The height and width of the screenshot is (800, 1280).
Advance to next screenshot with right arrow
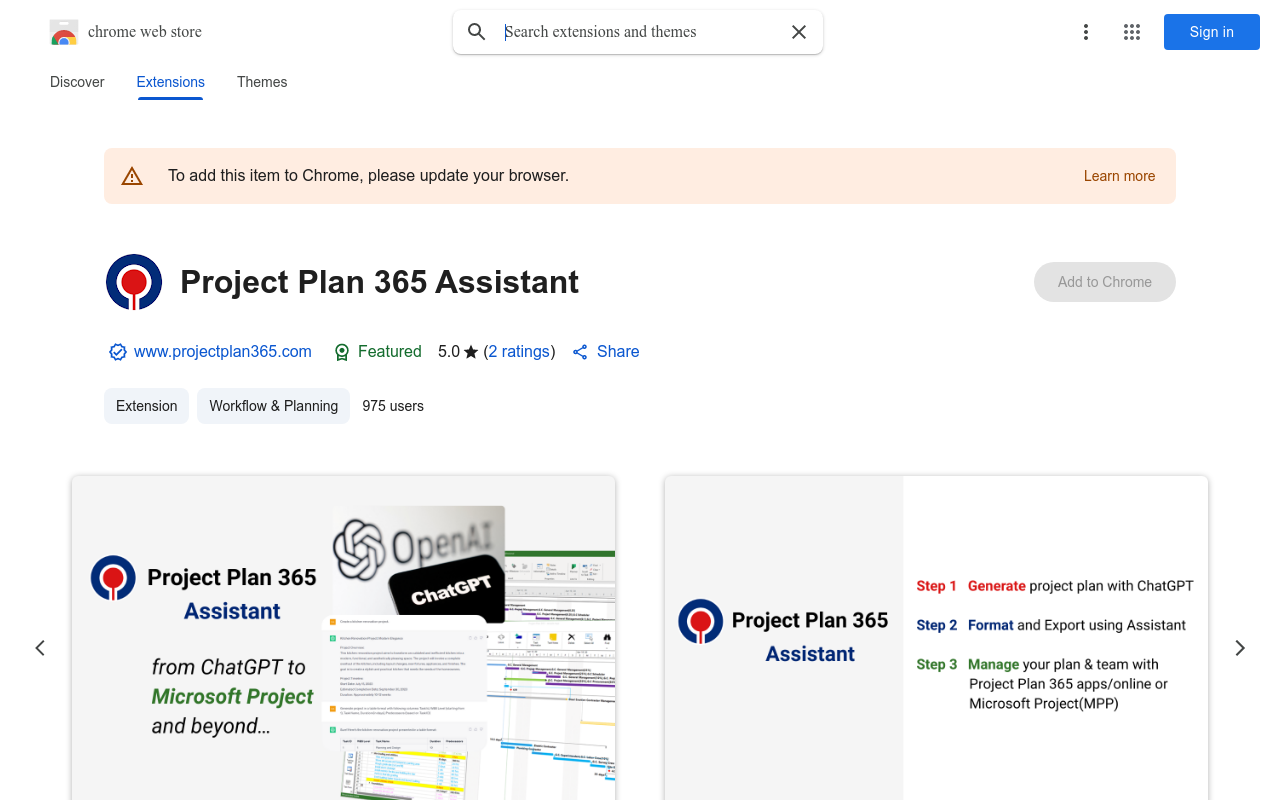click(x=1240, y=648)
